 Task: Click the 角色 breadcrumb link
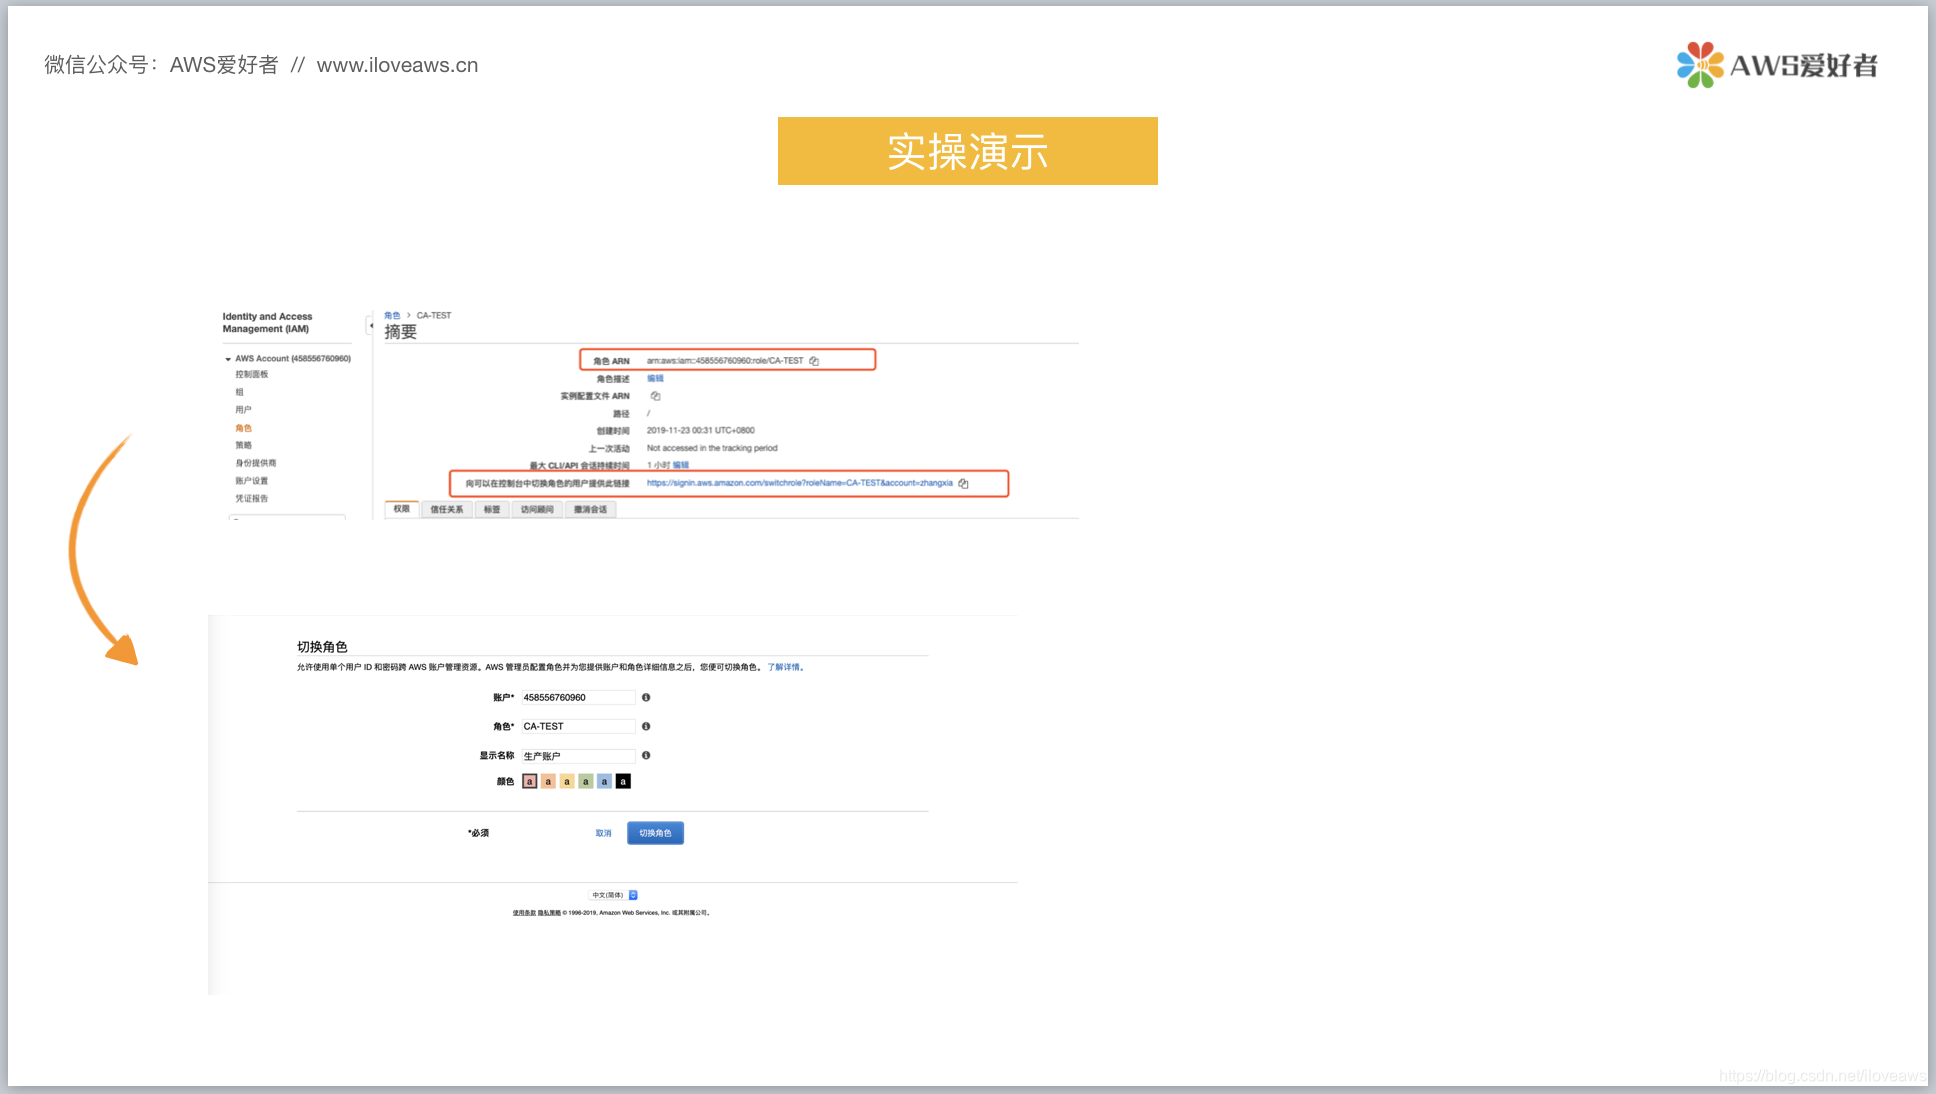[x=392, y=315]
